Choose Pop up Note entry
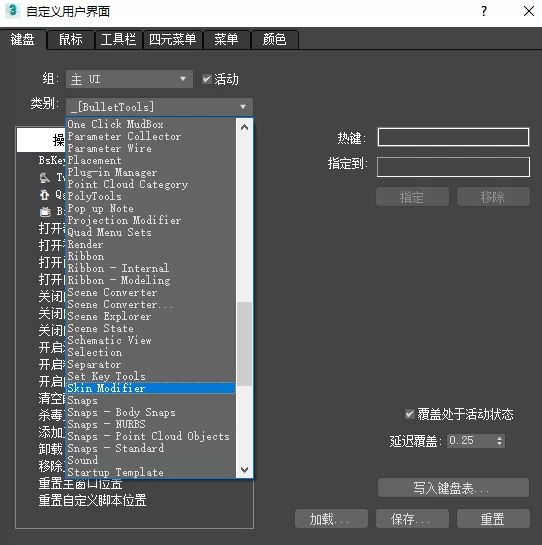Viewport: 542px width, 545px height. [x=151, y=208]
